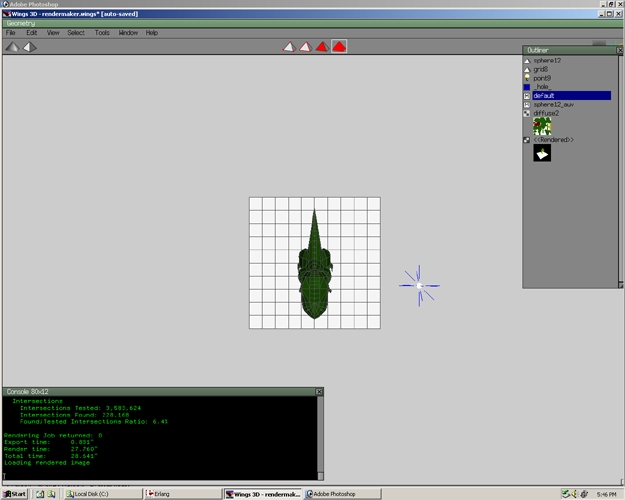Click the diffuse2 texture thumbnail

(542, 127)
